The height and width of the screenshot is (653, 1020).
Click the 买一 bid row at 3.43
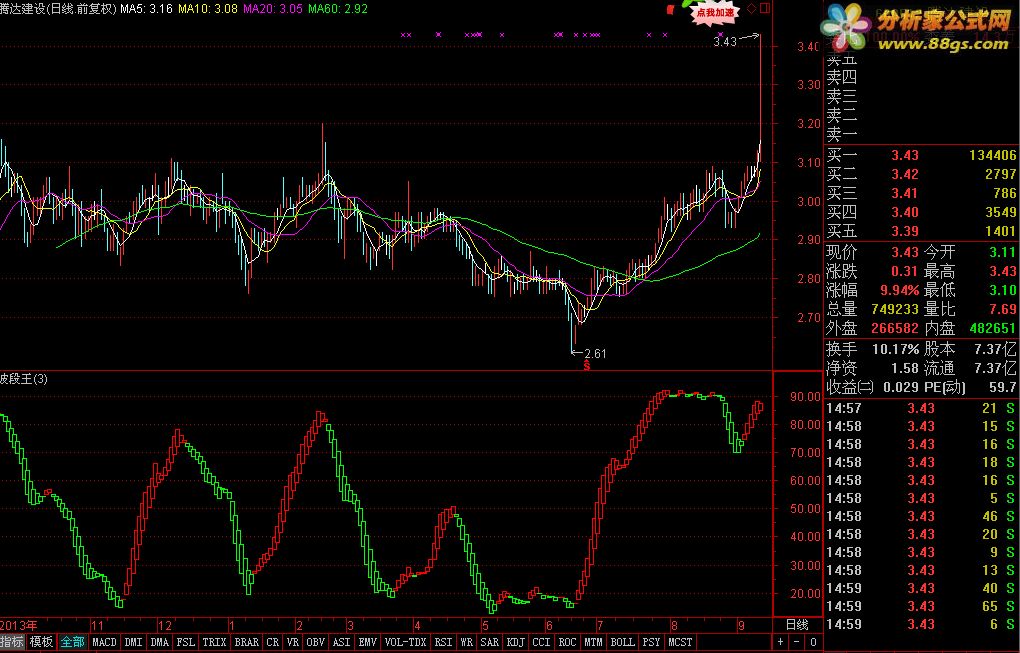[921, 155]
